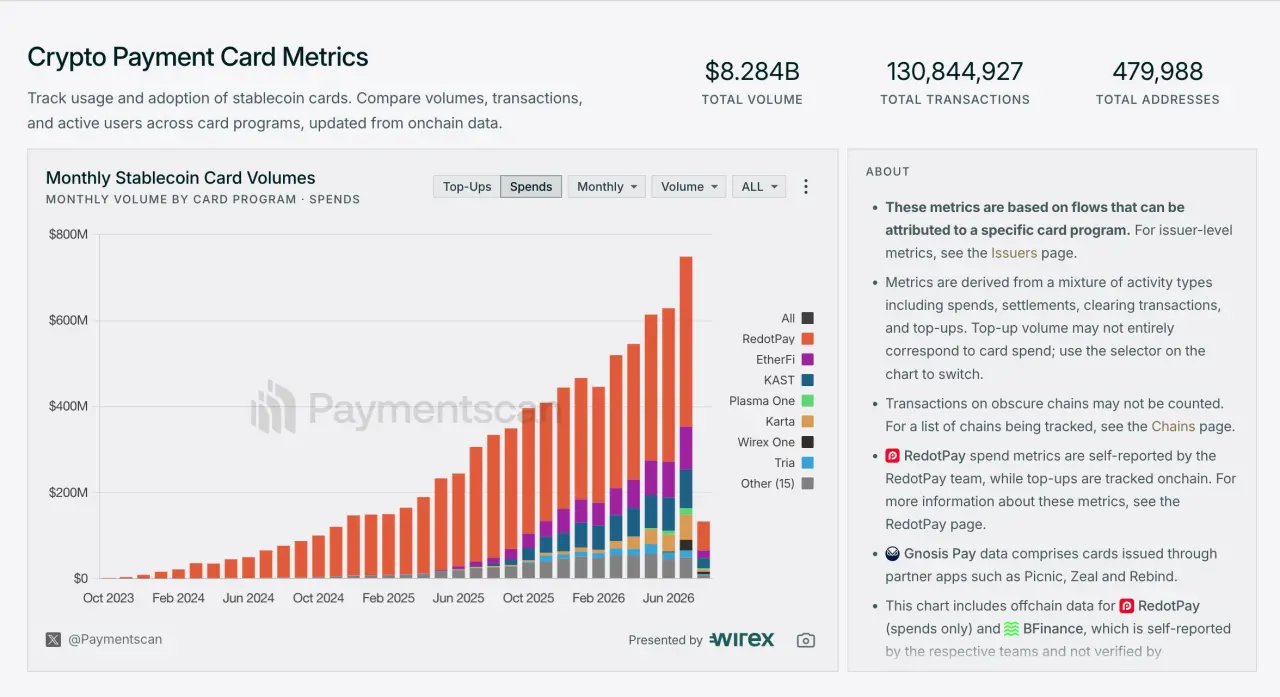
Task: Click the Feb 2025 x-axis label
Action: click(x=388, y=598)
